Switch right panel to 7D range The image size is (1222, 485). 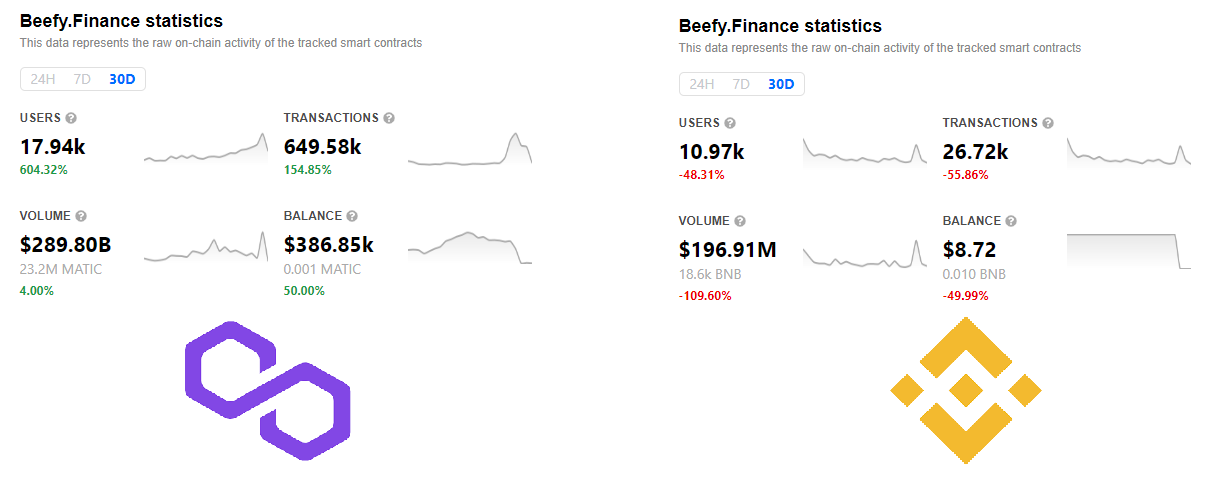(741, 84)
